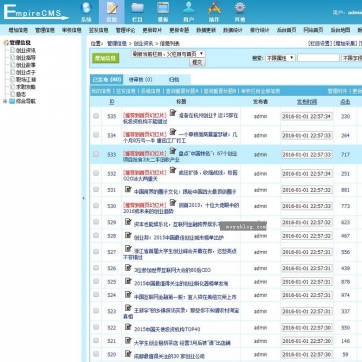Sort by the ID column header

click(x=112, y=102)
